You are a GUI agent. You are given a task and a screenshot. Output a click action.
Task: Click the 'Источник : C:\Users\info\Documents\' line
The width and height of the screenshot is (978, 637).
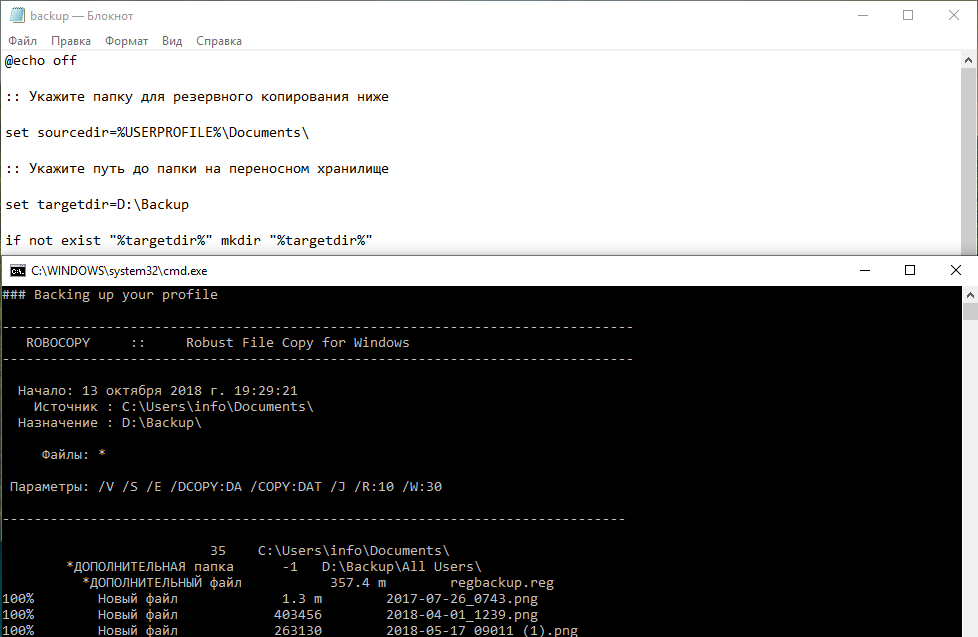(173, 407)
